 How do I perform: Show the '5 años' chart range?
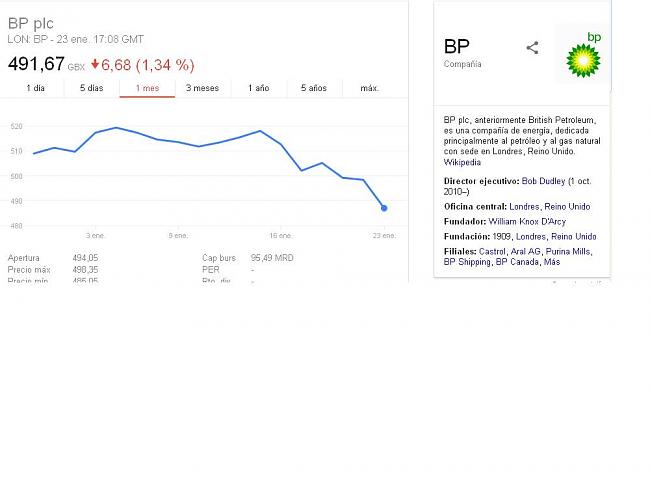coord(314,88)
